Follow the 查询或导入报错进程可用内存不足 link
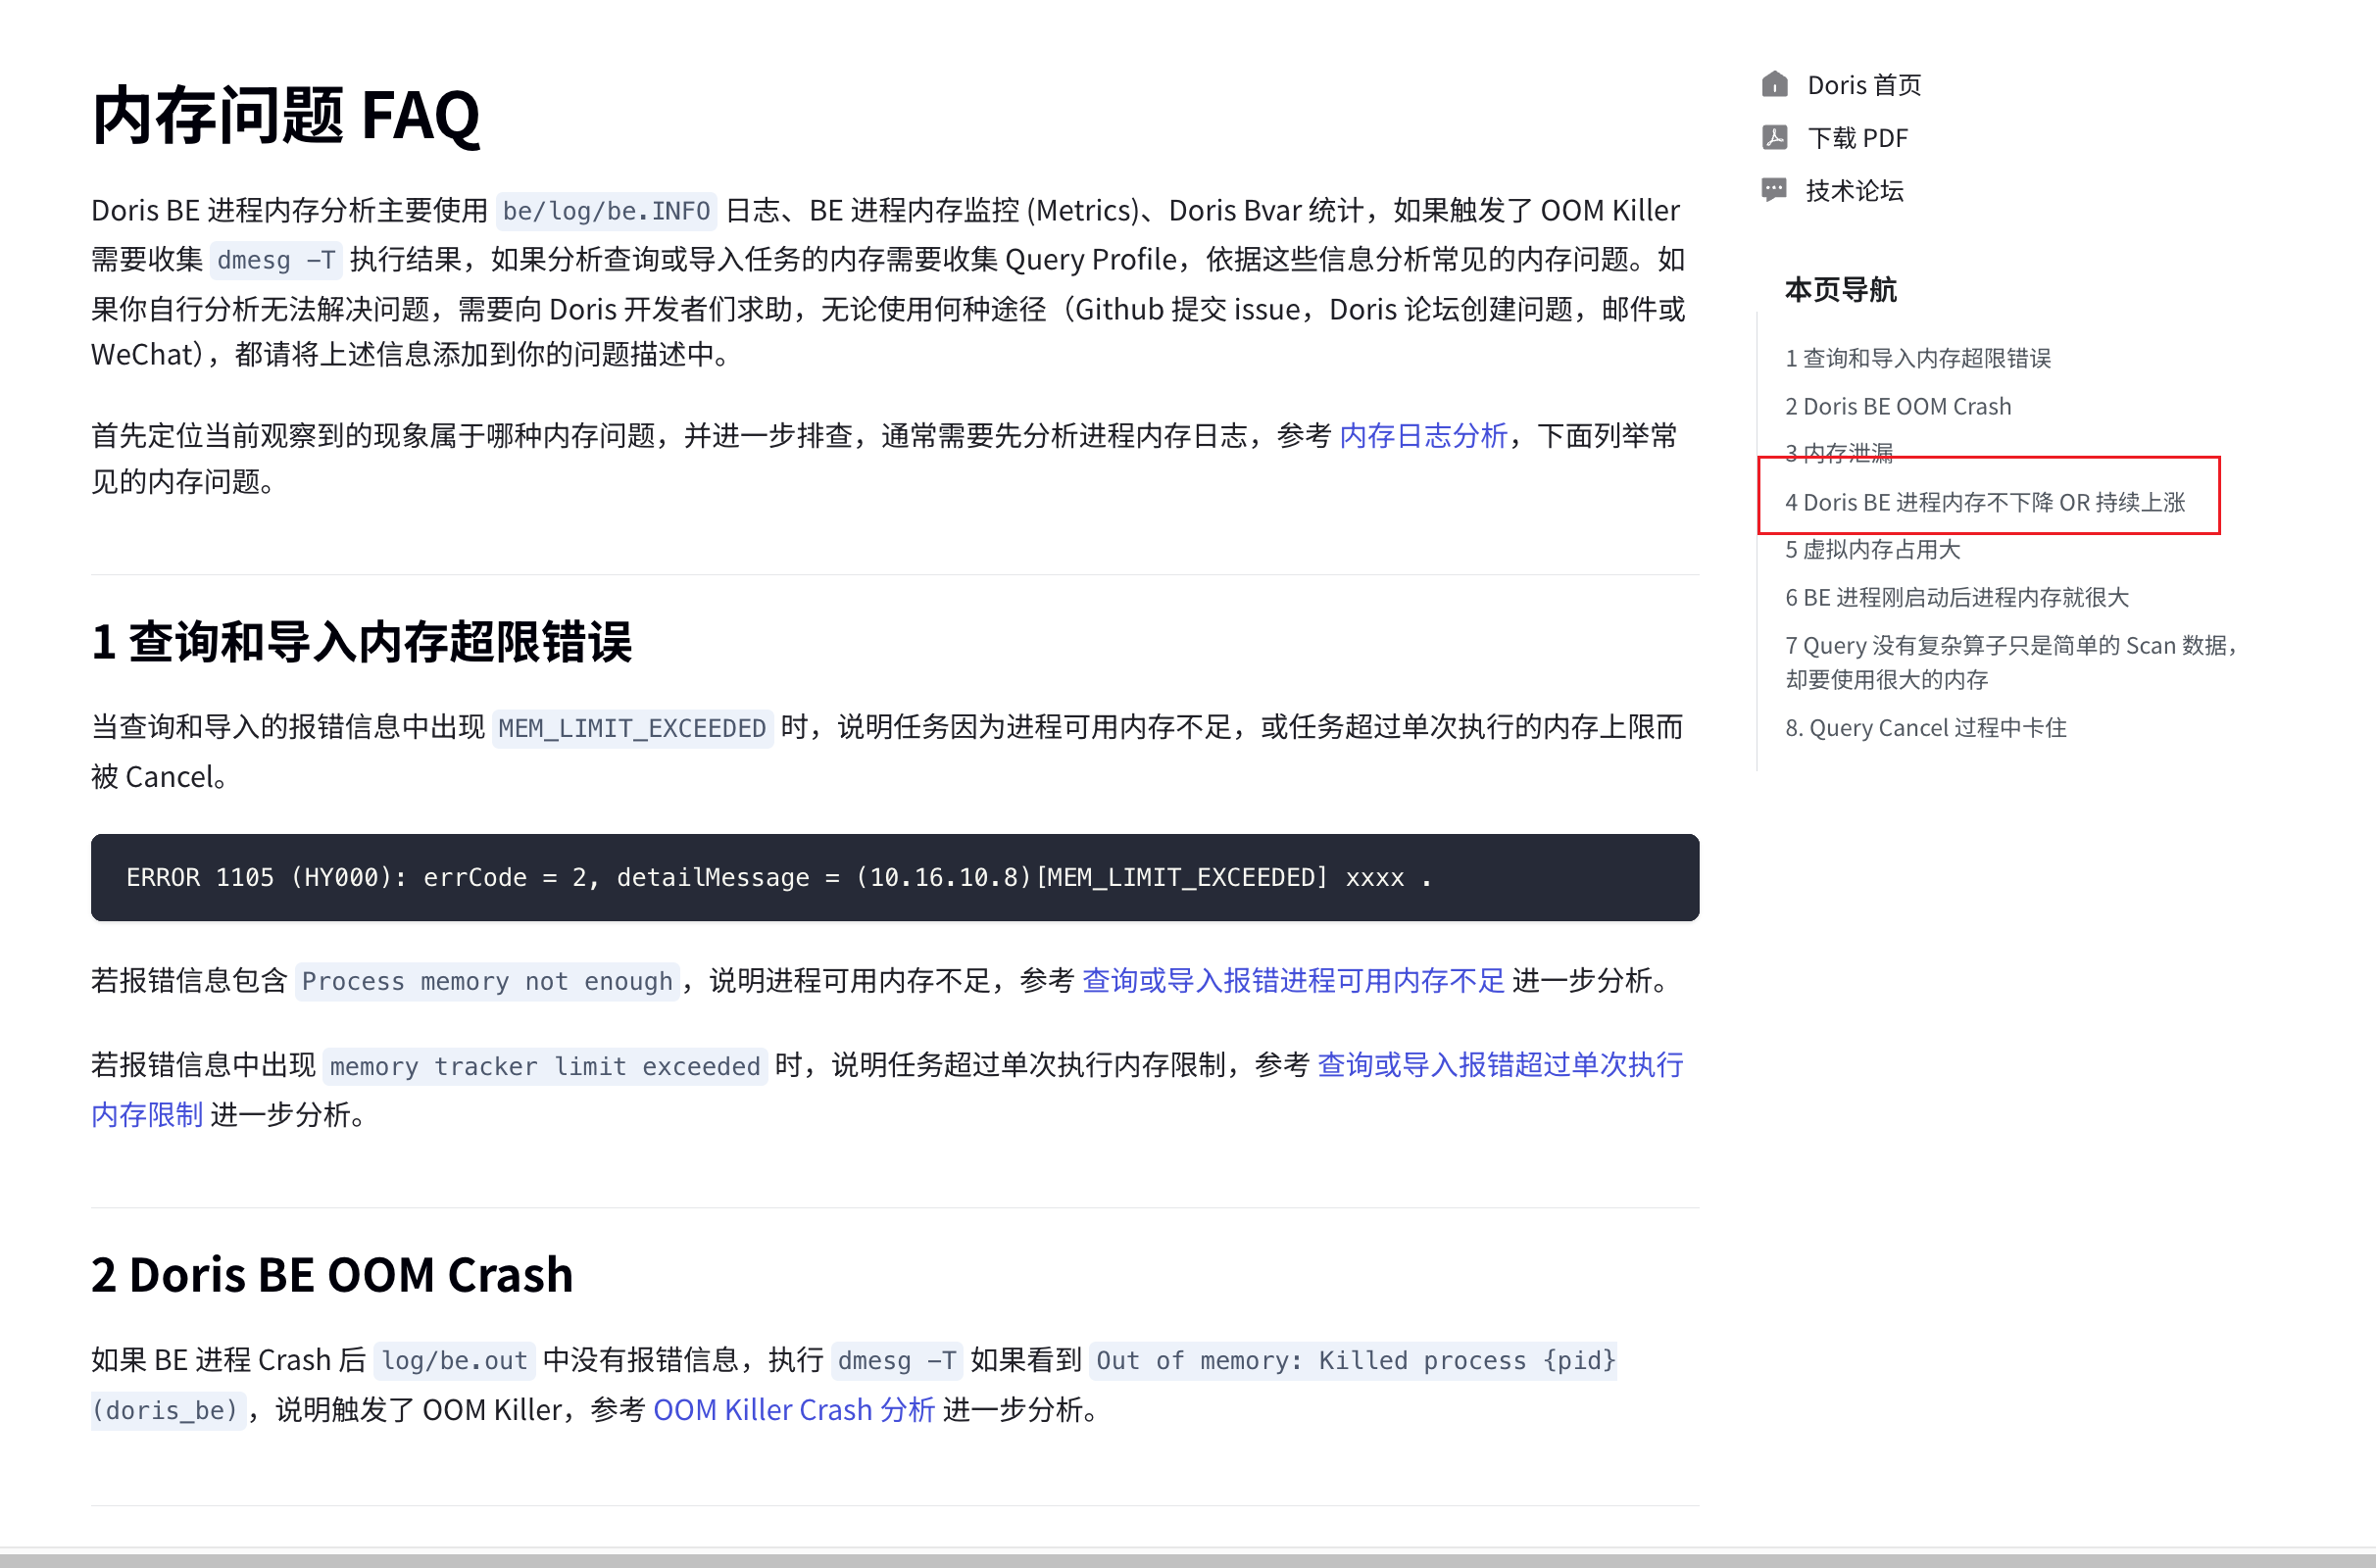 (x=1293, y=980)
